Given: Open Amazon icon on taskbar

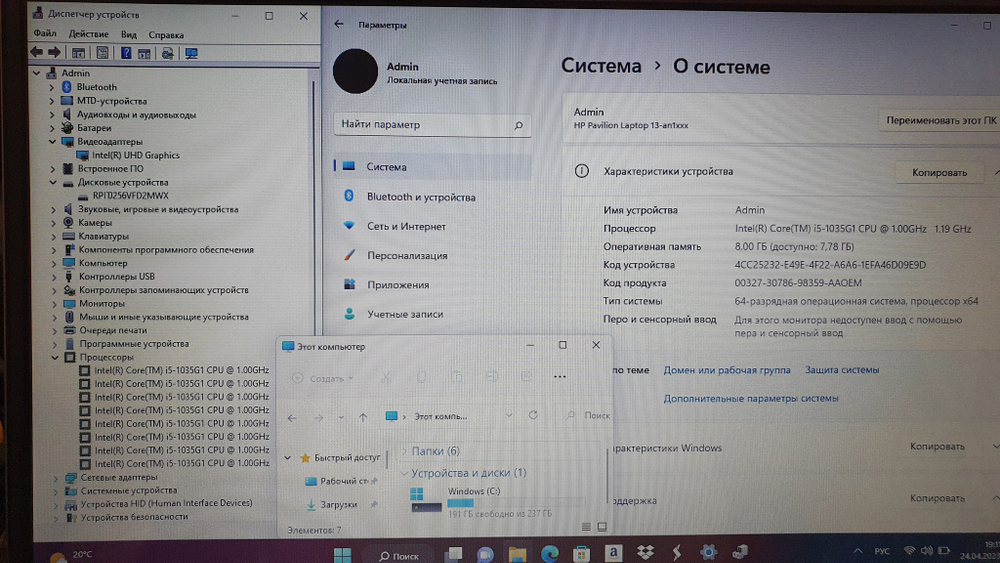Looking at the screenshot, I should point(613,553).
